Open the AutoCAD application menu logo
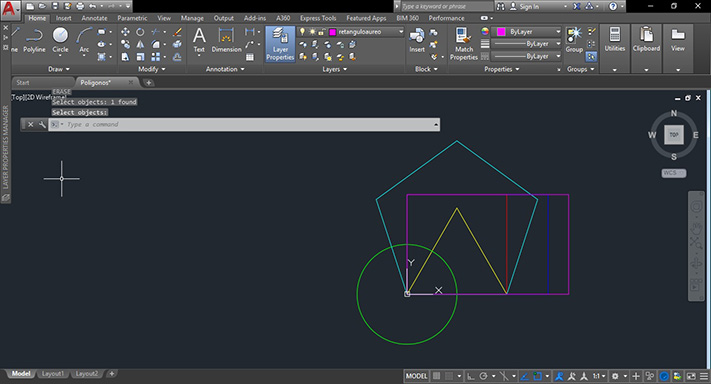Viewport: 711px width, 384px height. click(x=10, y=10)
